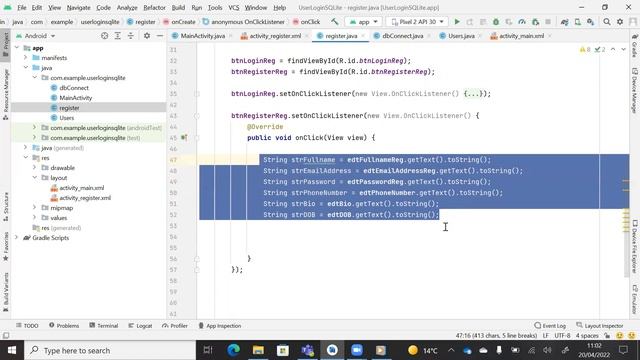
Task: Go to next highlighted error arrow
Action: [623, 49]
